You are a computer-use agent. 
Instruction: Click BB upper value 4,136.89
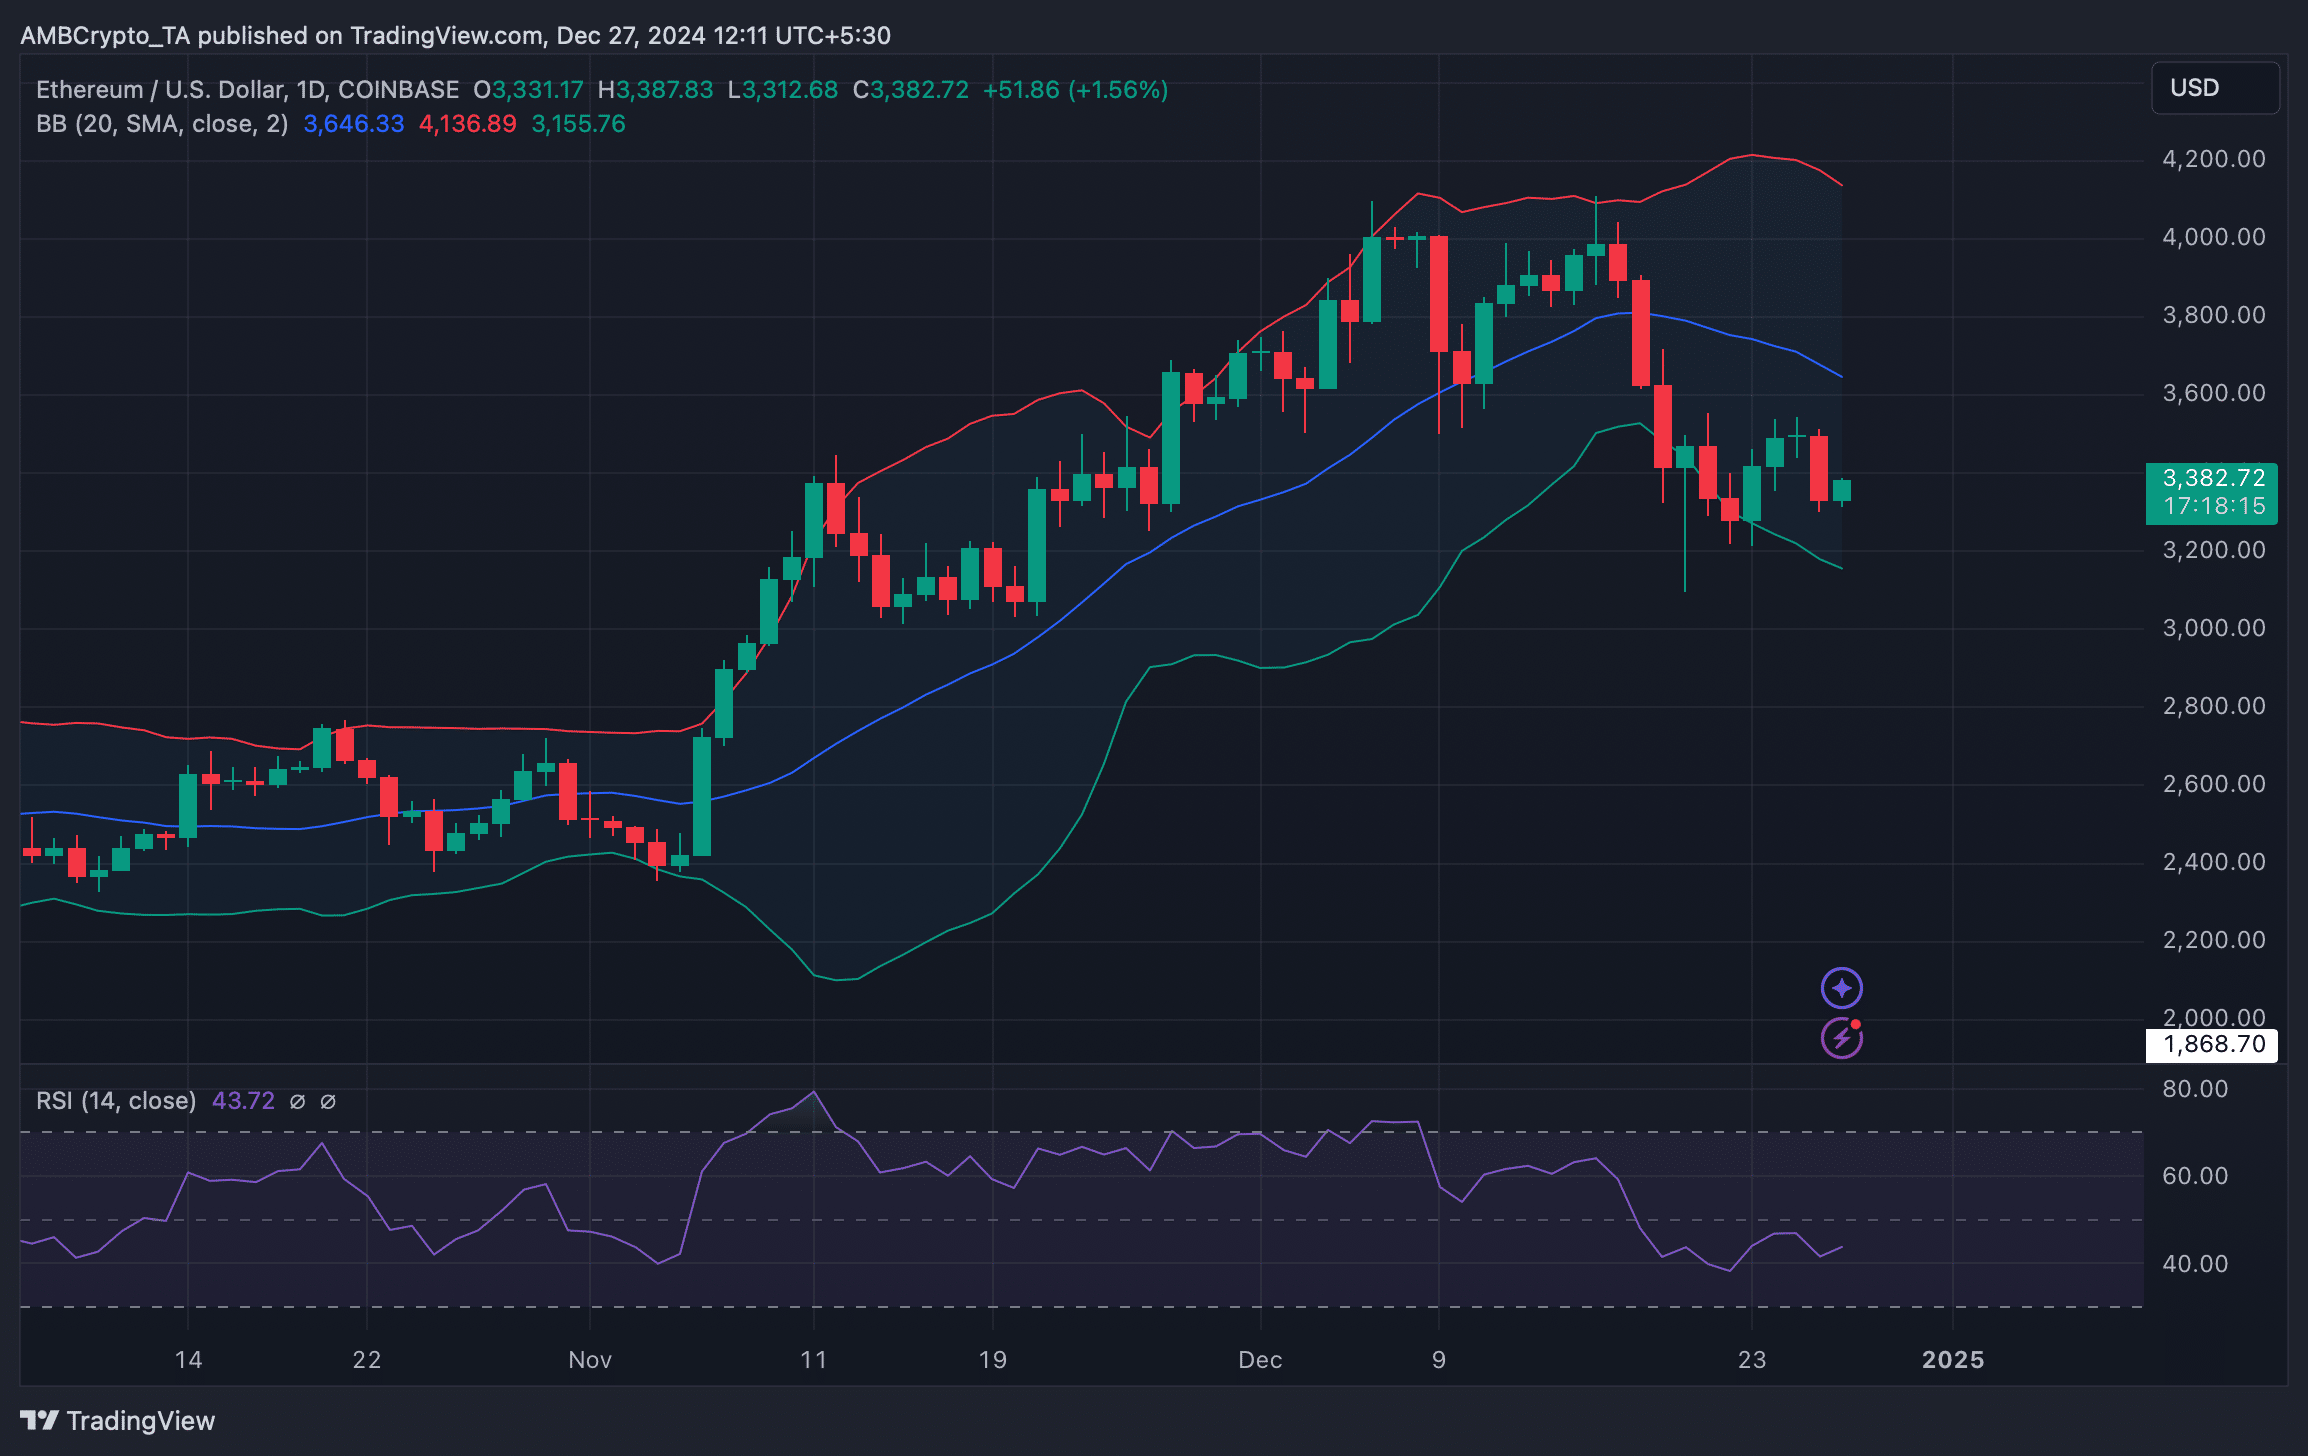click(468, 124)
